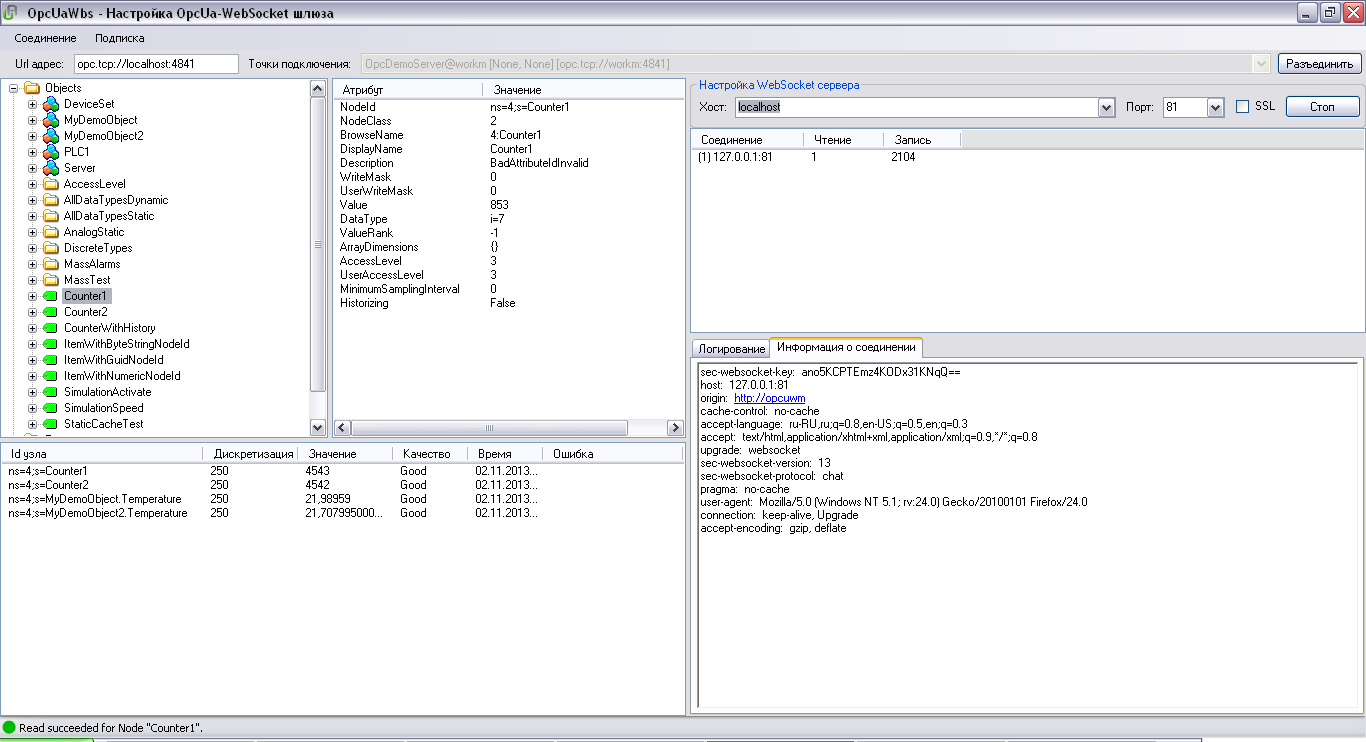Click the green Counter2 variable tag icon

(x=50, y=312)
